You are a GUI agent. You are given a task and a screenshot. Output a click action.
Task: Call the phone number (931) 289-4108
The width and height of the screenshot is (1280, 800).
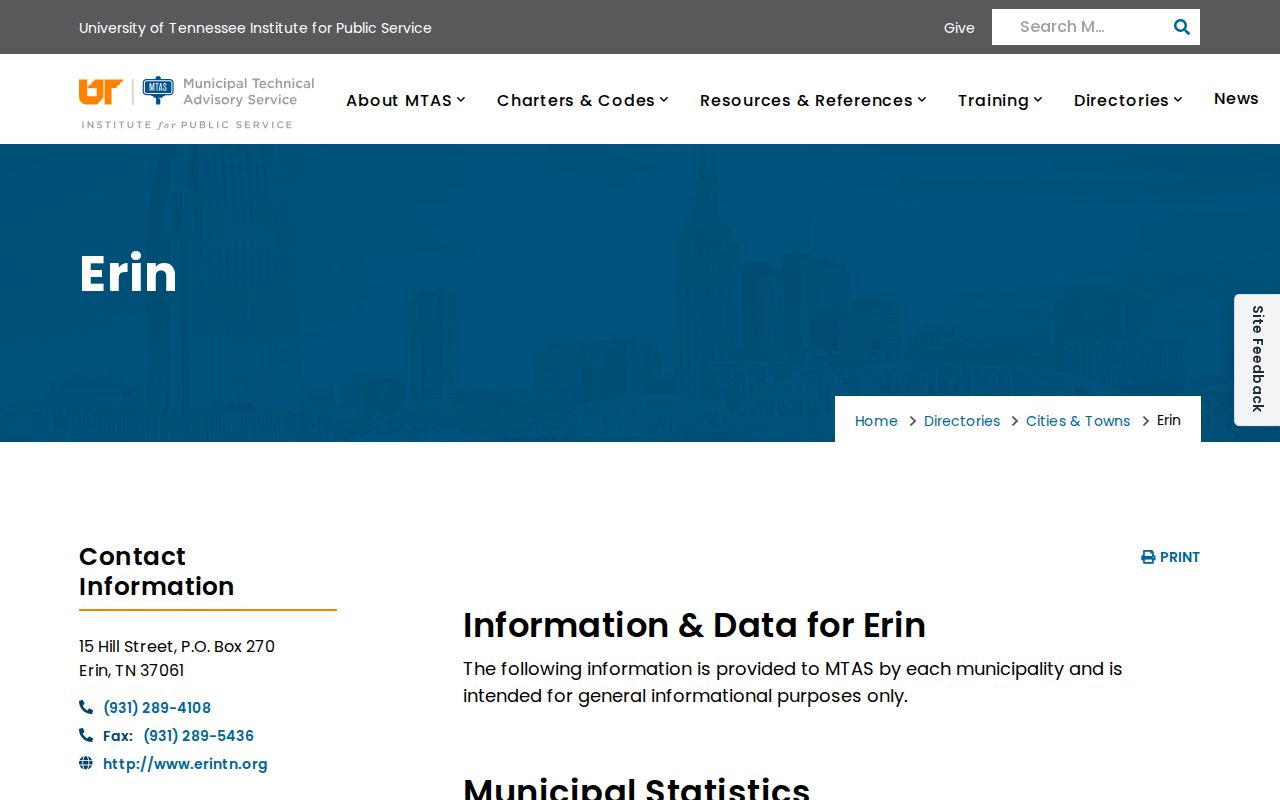pos(157,708)
